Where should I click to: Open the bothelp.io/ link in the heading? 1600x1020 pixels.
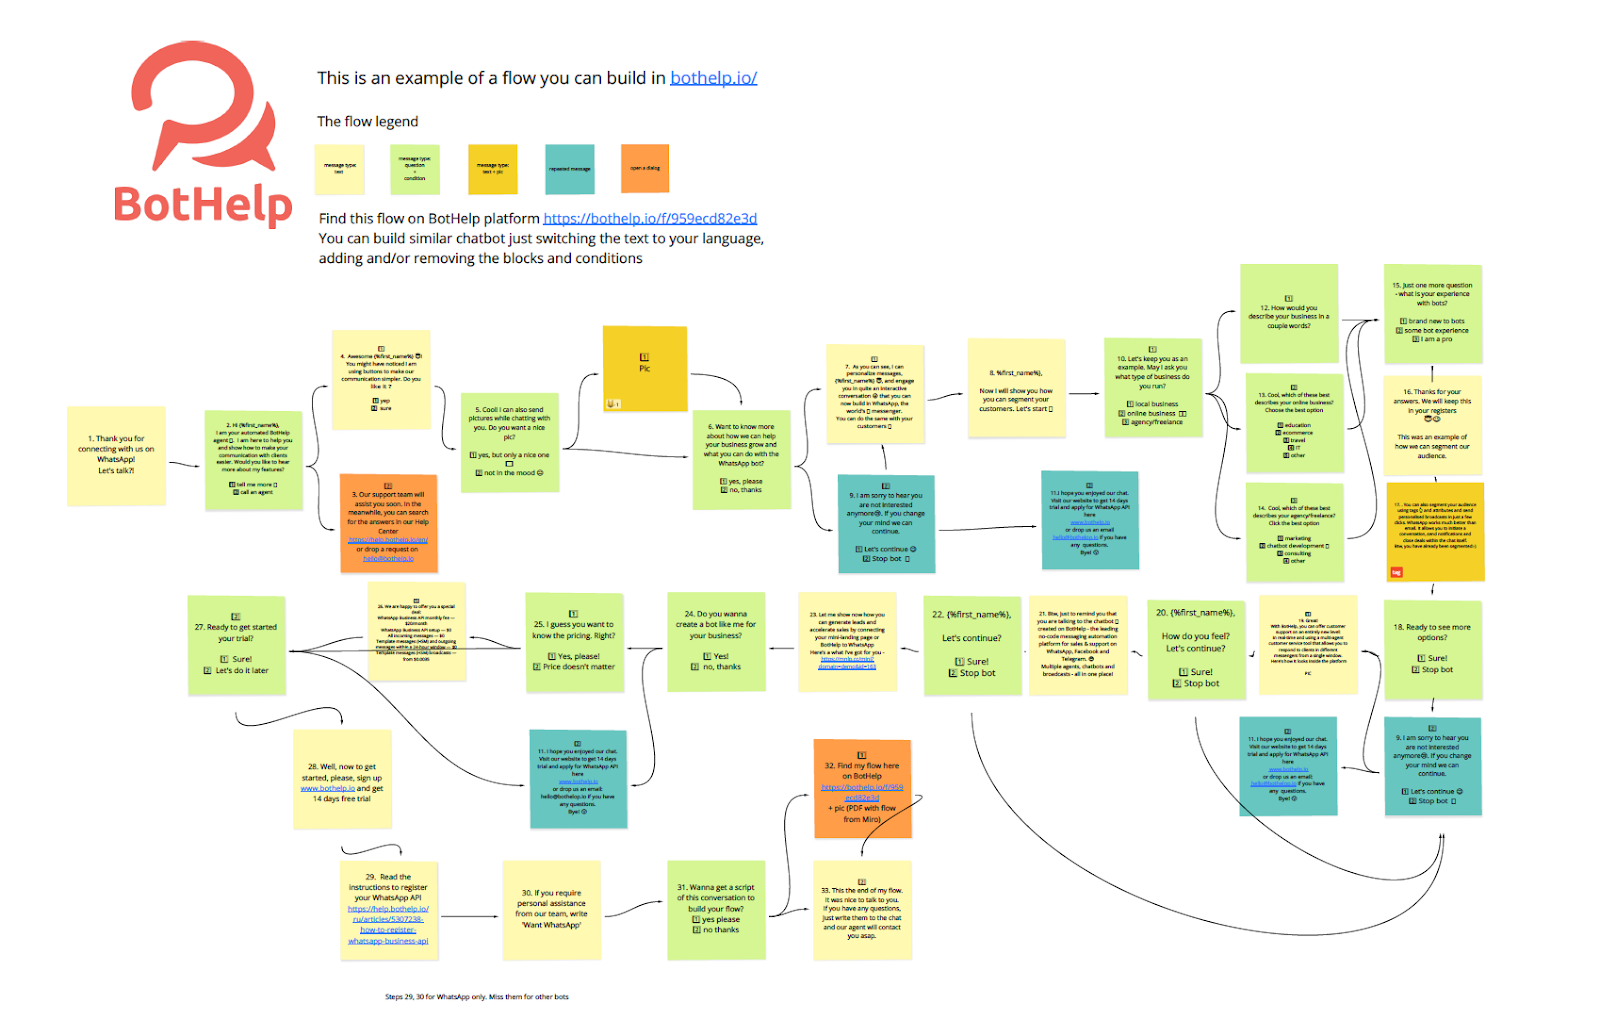[713, 78]
